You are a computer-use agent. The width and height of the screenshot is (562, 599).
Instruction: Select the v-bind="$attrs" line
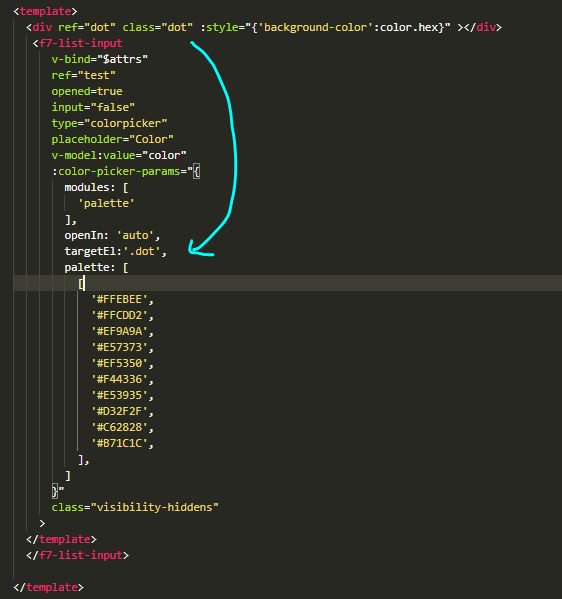[x=100, y=59]
